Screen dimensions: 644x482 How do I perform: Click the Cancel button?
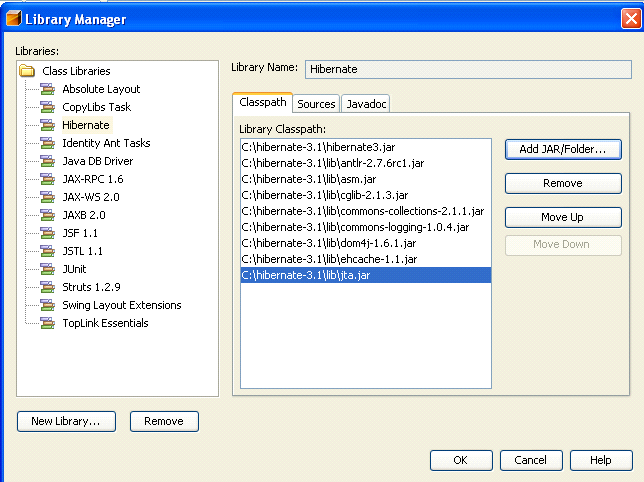[x=531, y=460]
